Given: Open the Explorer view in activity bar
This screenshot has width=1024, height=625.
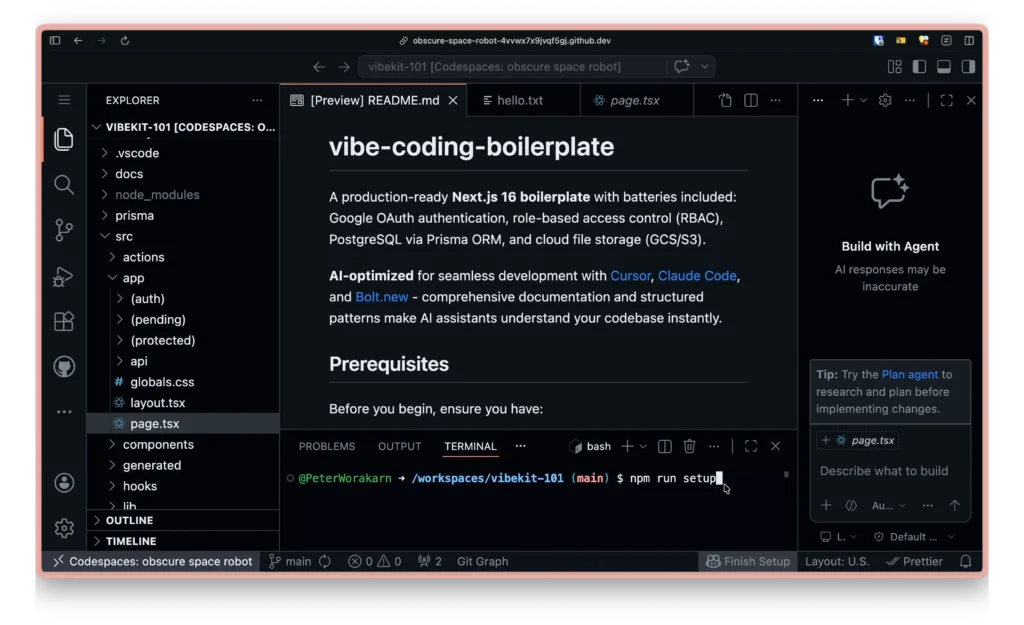Looking at the screenshot, I should [63, 138].
